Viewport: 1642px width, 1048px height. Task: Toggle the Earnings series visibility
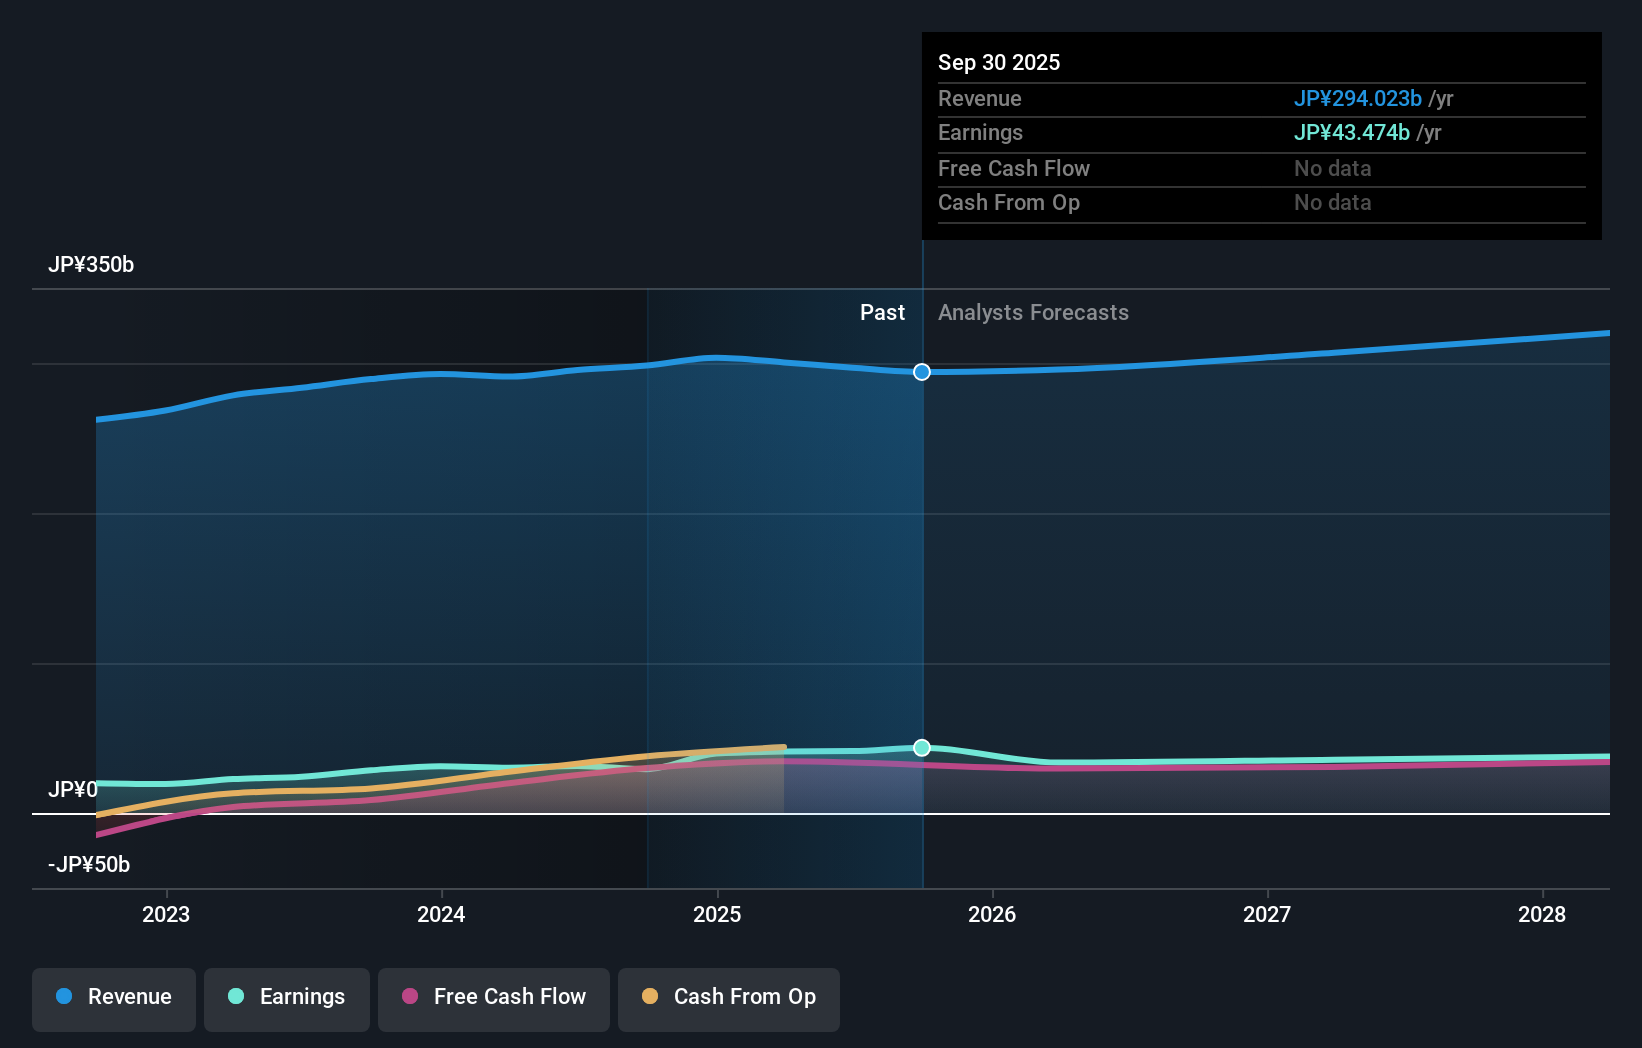pos(286,997)
